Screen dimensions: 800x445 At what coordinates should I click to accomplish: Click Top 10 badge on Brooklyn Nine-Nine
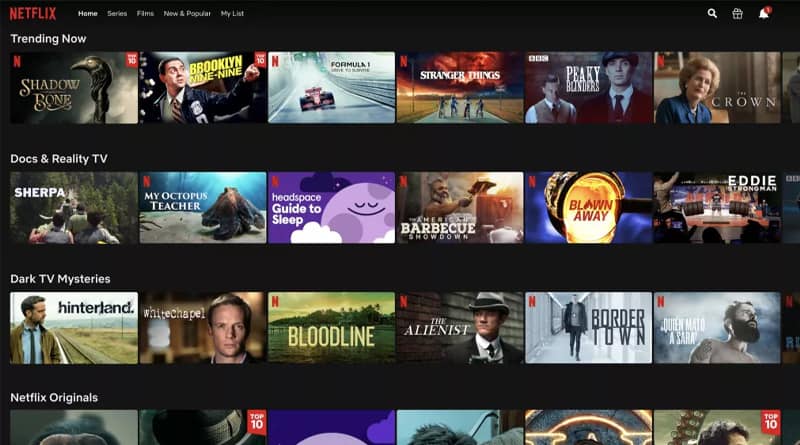pos(261,60)
